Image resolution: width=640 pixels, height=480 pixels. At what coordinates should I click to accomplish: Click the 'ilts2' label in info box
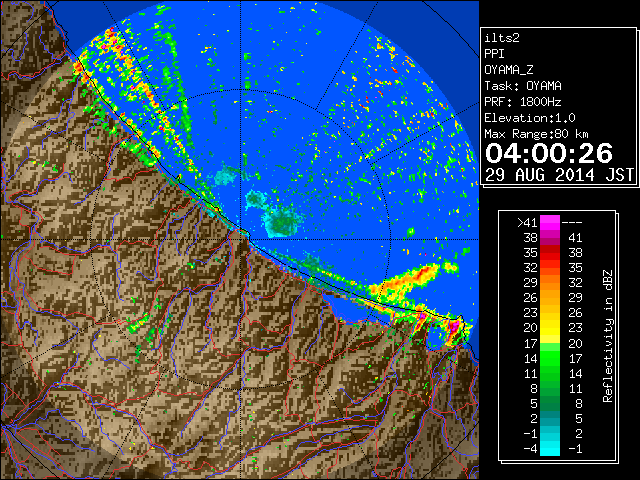(502, 38)
